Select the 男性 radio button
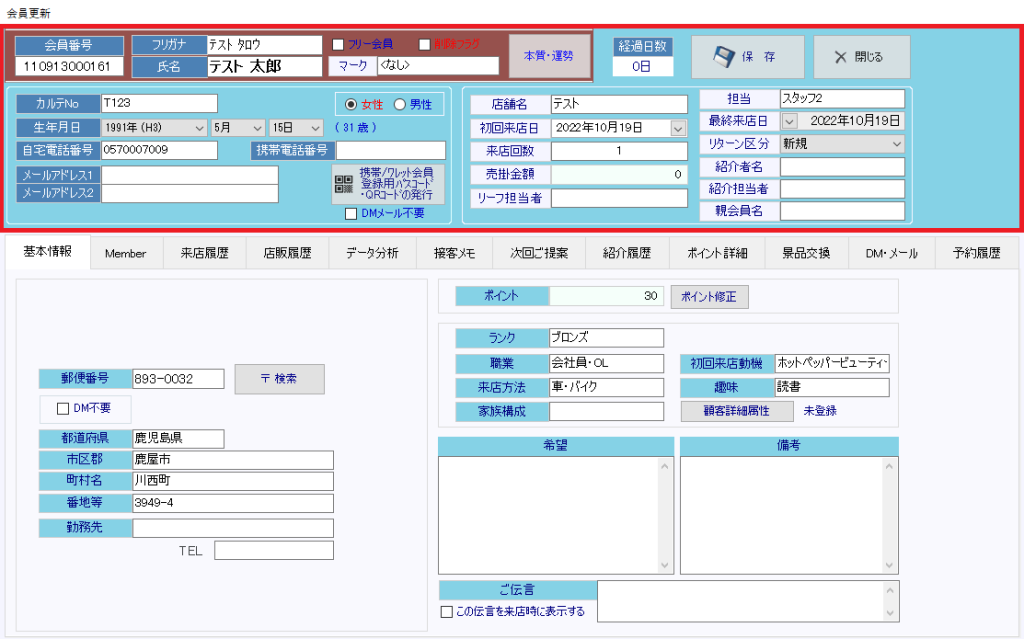The image size is (1024, 639). tap(400, 104)
